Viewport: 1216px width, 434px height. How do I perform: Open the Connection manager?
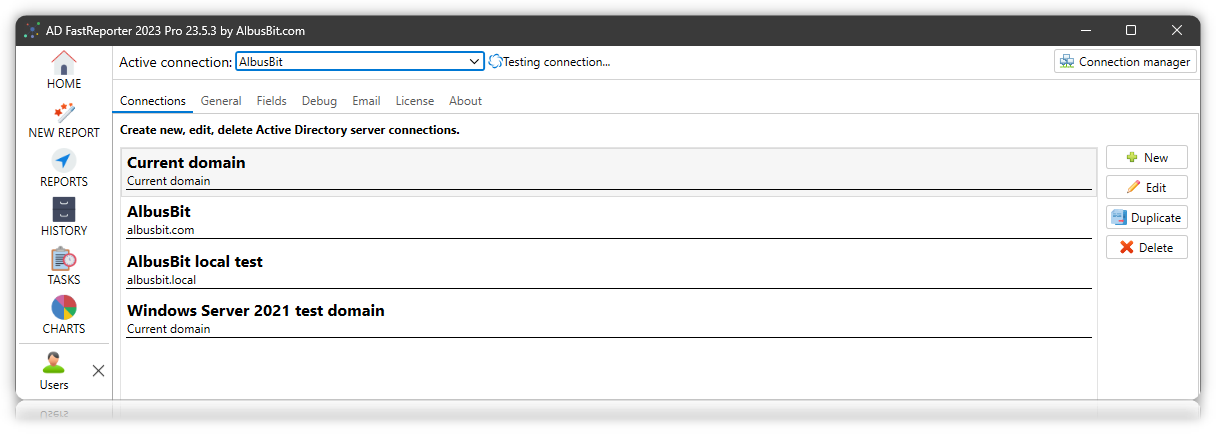point(1125,62)
